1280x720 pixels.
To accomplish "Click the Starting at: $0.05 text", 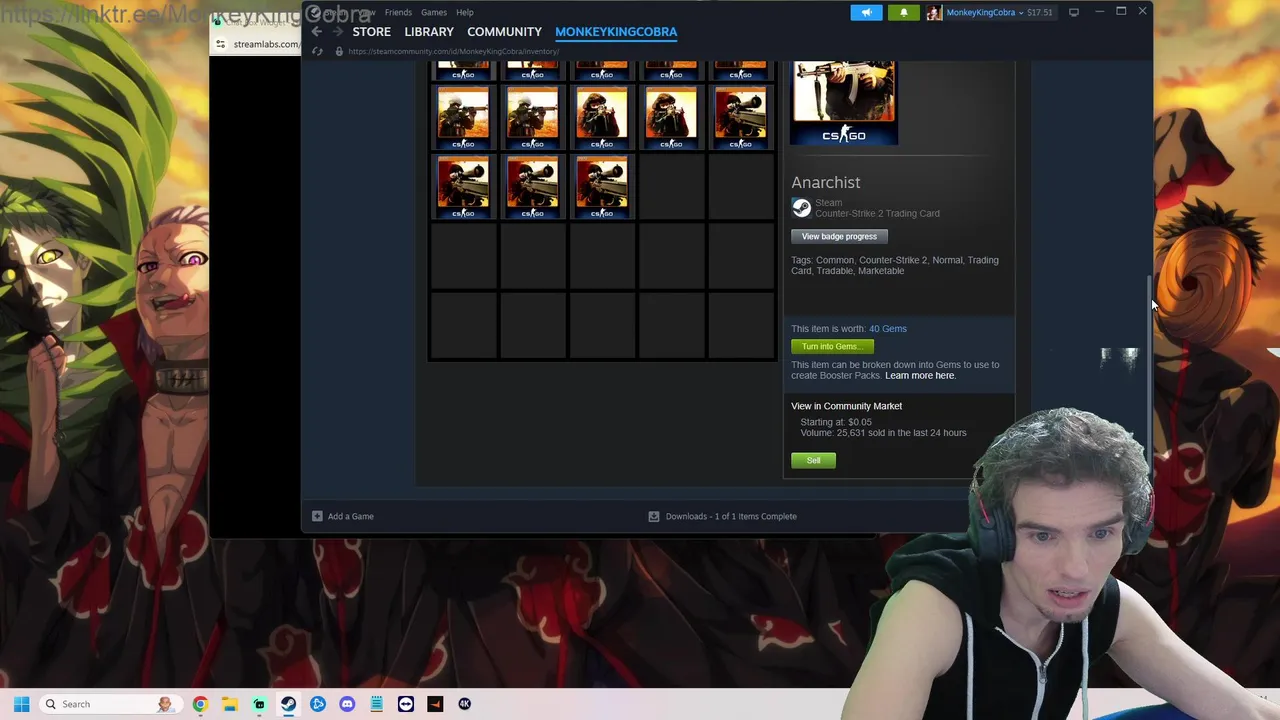I will point(836,422).
